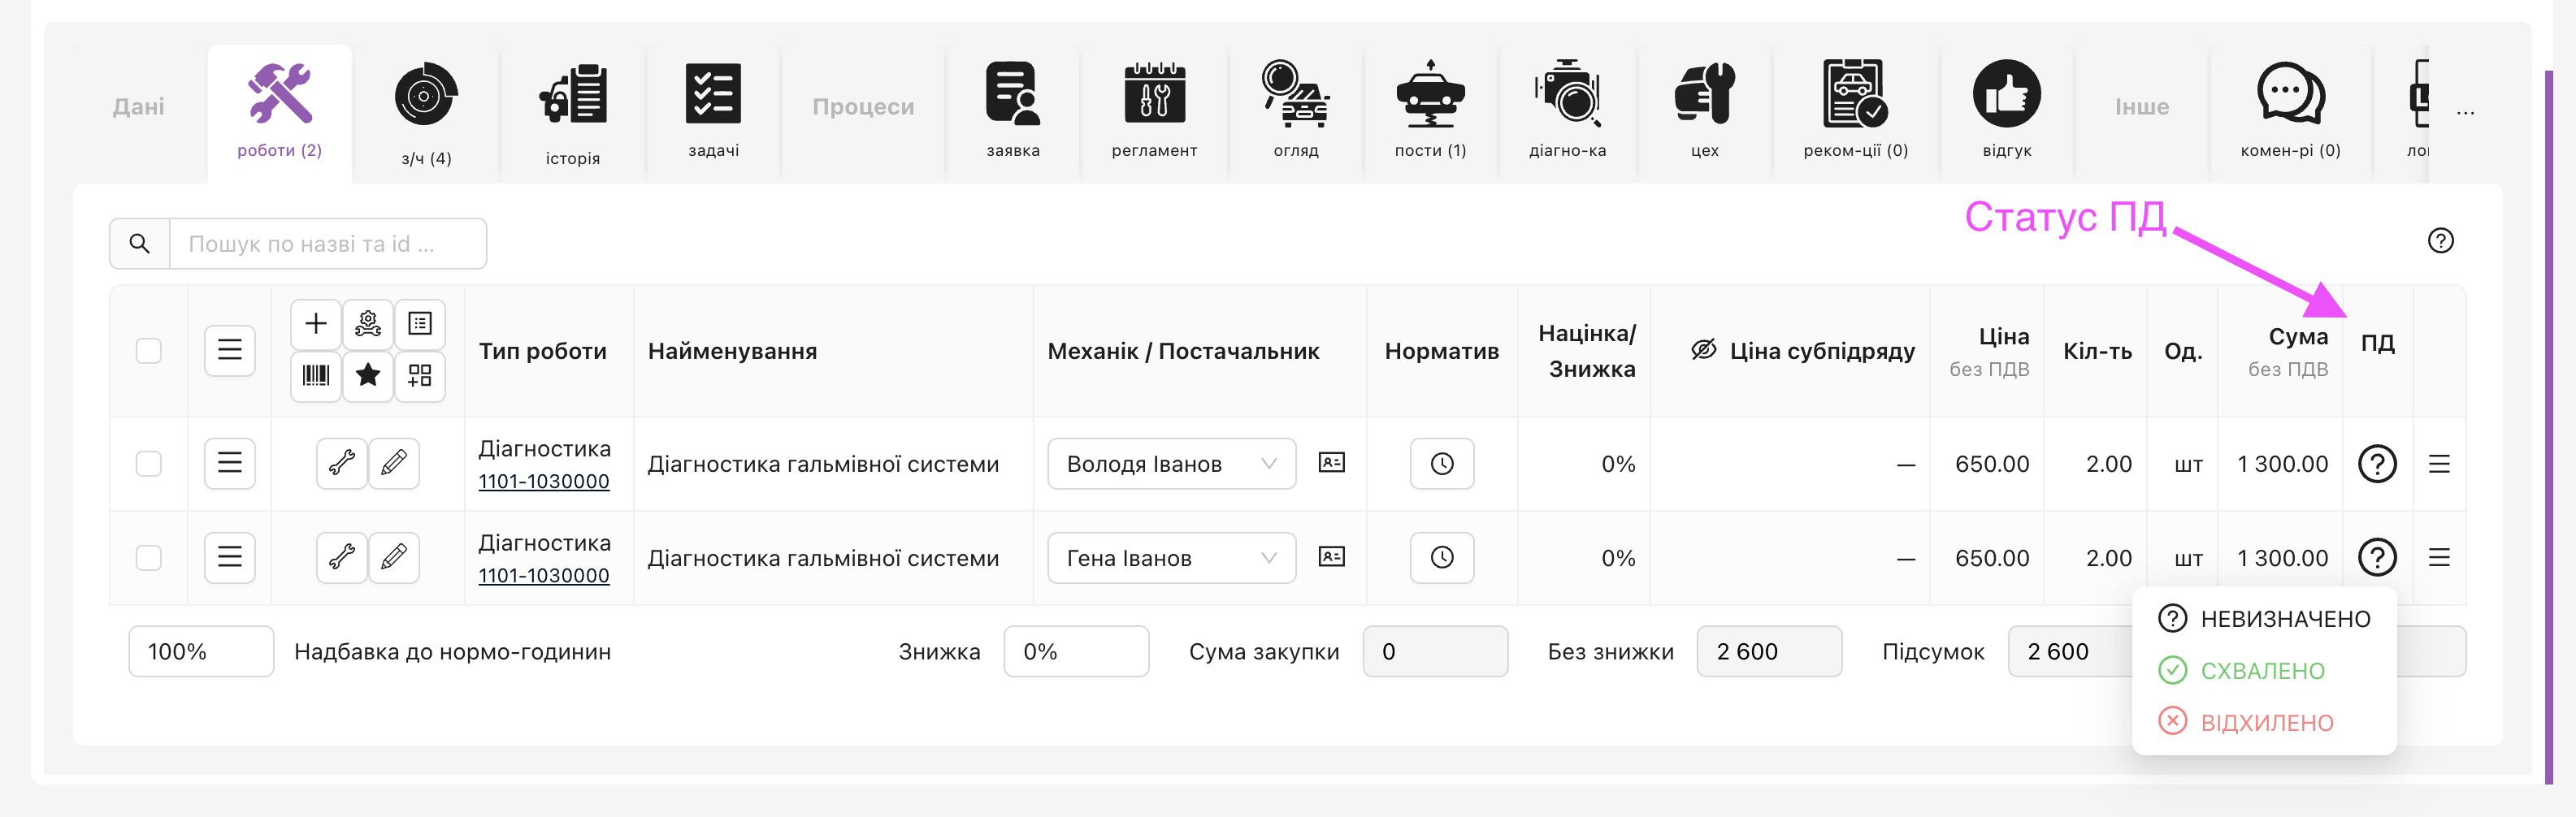The image size is (2576, 817).
Task: Click the star favorites icon in table header
Action: point(368,376)
